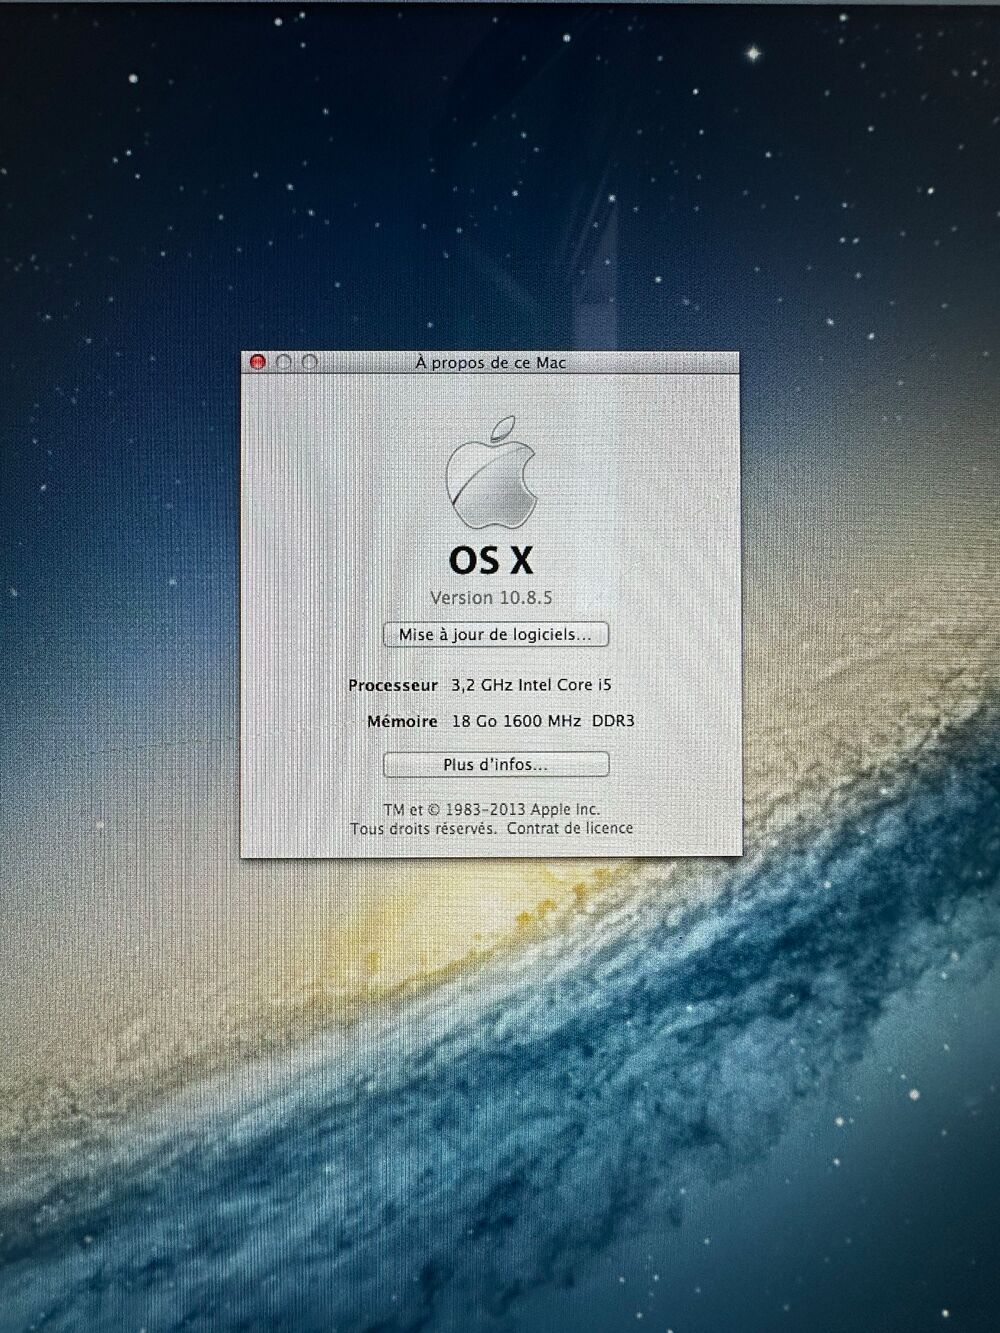
Task: Select the 18 Go 1600 MHz DDR3 text
Action: [x=543, y=721]
